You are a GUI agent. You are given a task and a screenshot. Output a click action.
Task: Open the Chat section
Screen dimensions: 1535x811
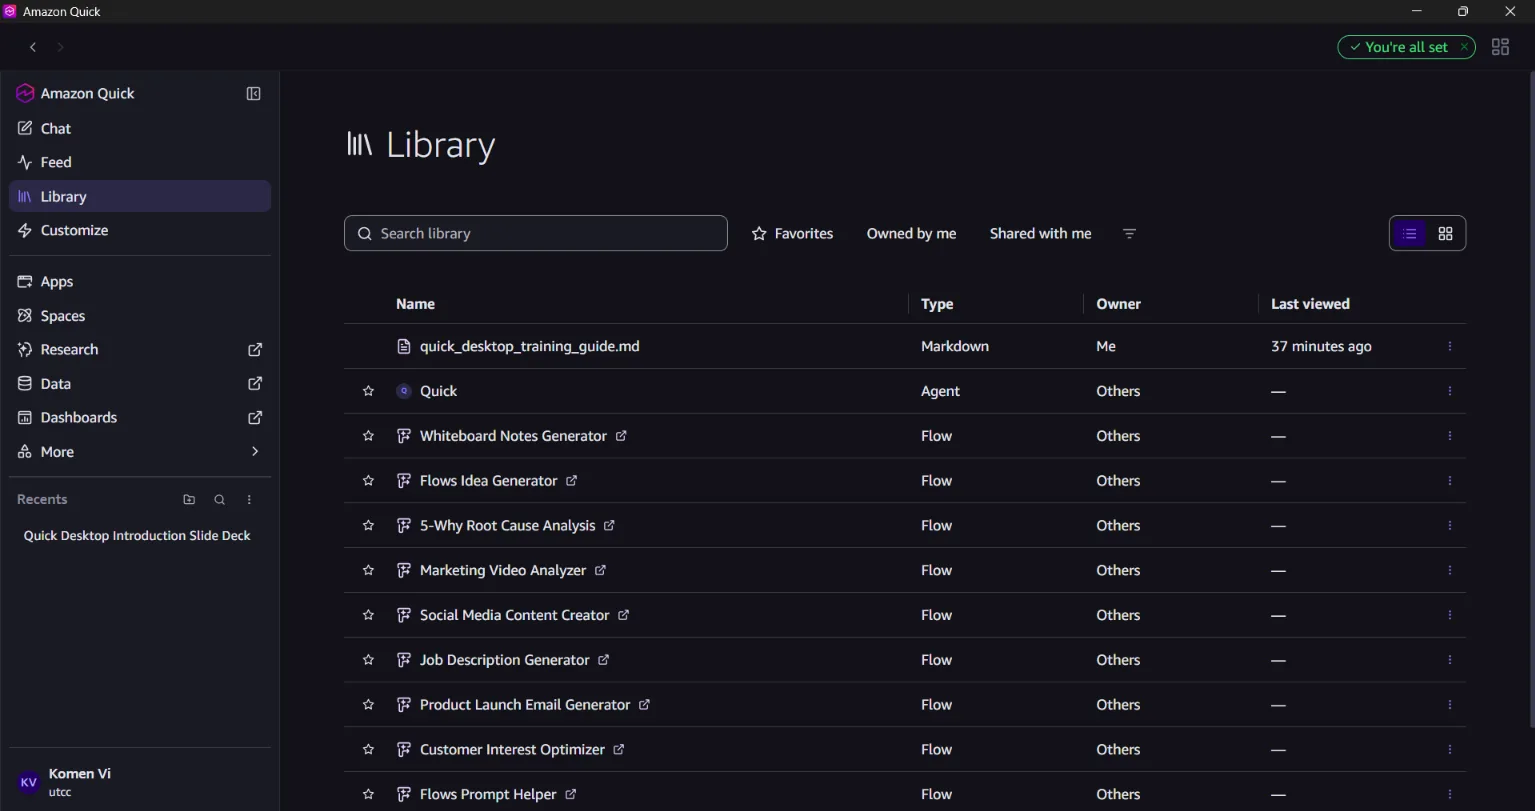140,128
